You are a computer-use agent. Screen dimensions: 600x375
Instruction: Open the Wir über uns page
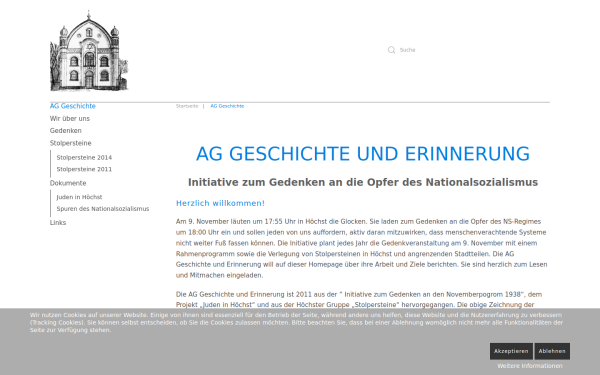coord(70,119)
